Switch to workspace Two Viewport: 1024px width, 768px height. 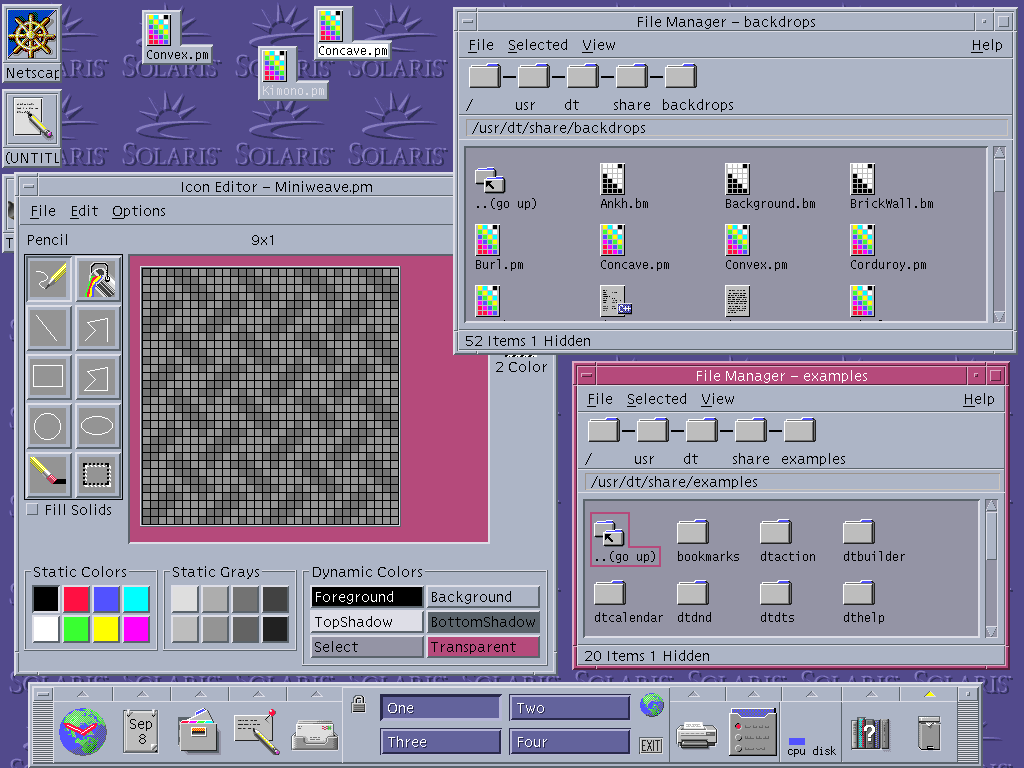(569, 708)
